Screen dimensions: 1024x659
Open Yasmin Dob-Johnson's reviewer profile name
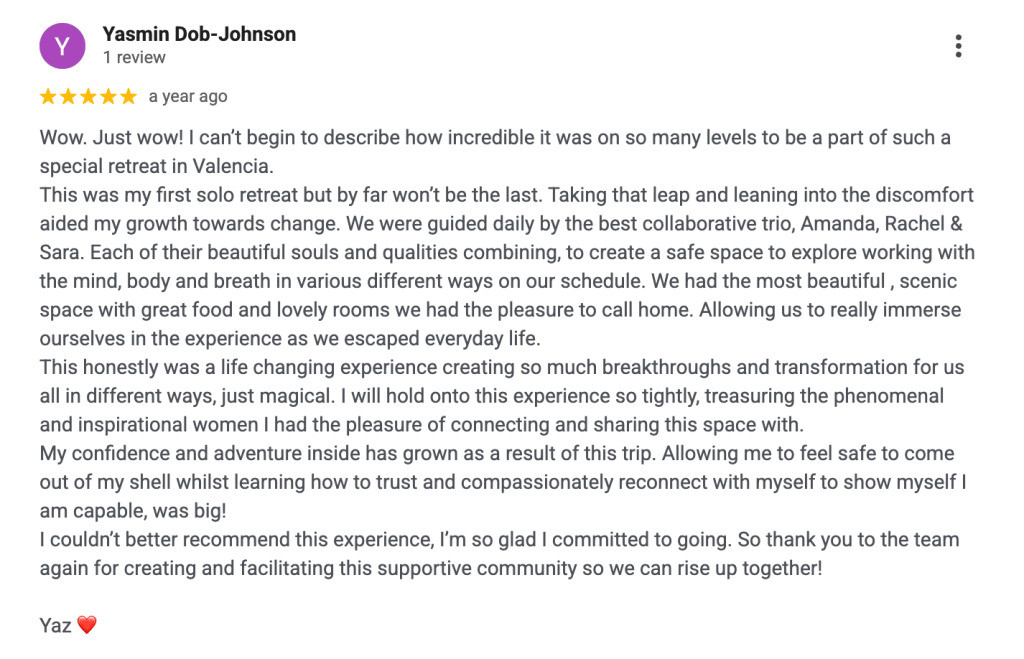pyautogui.click(x=199, y=34)
